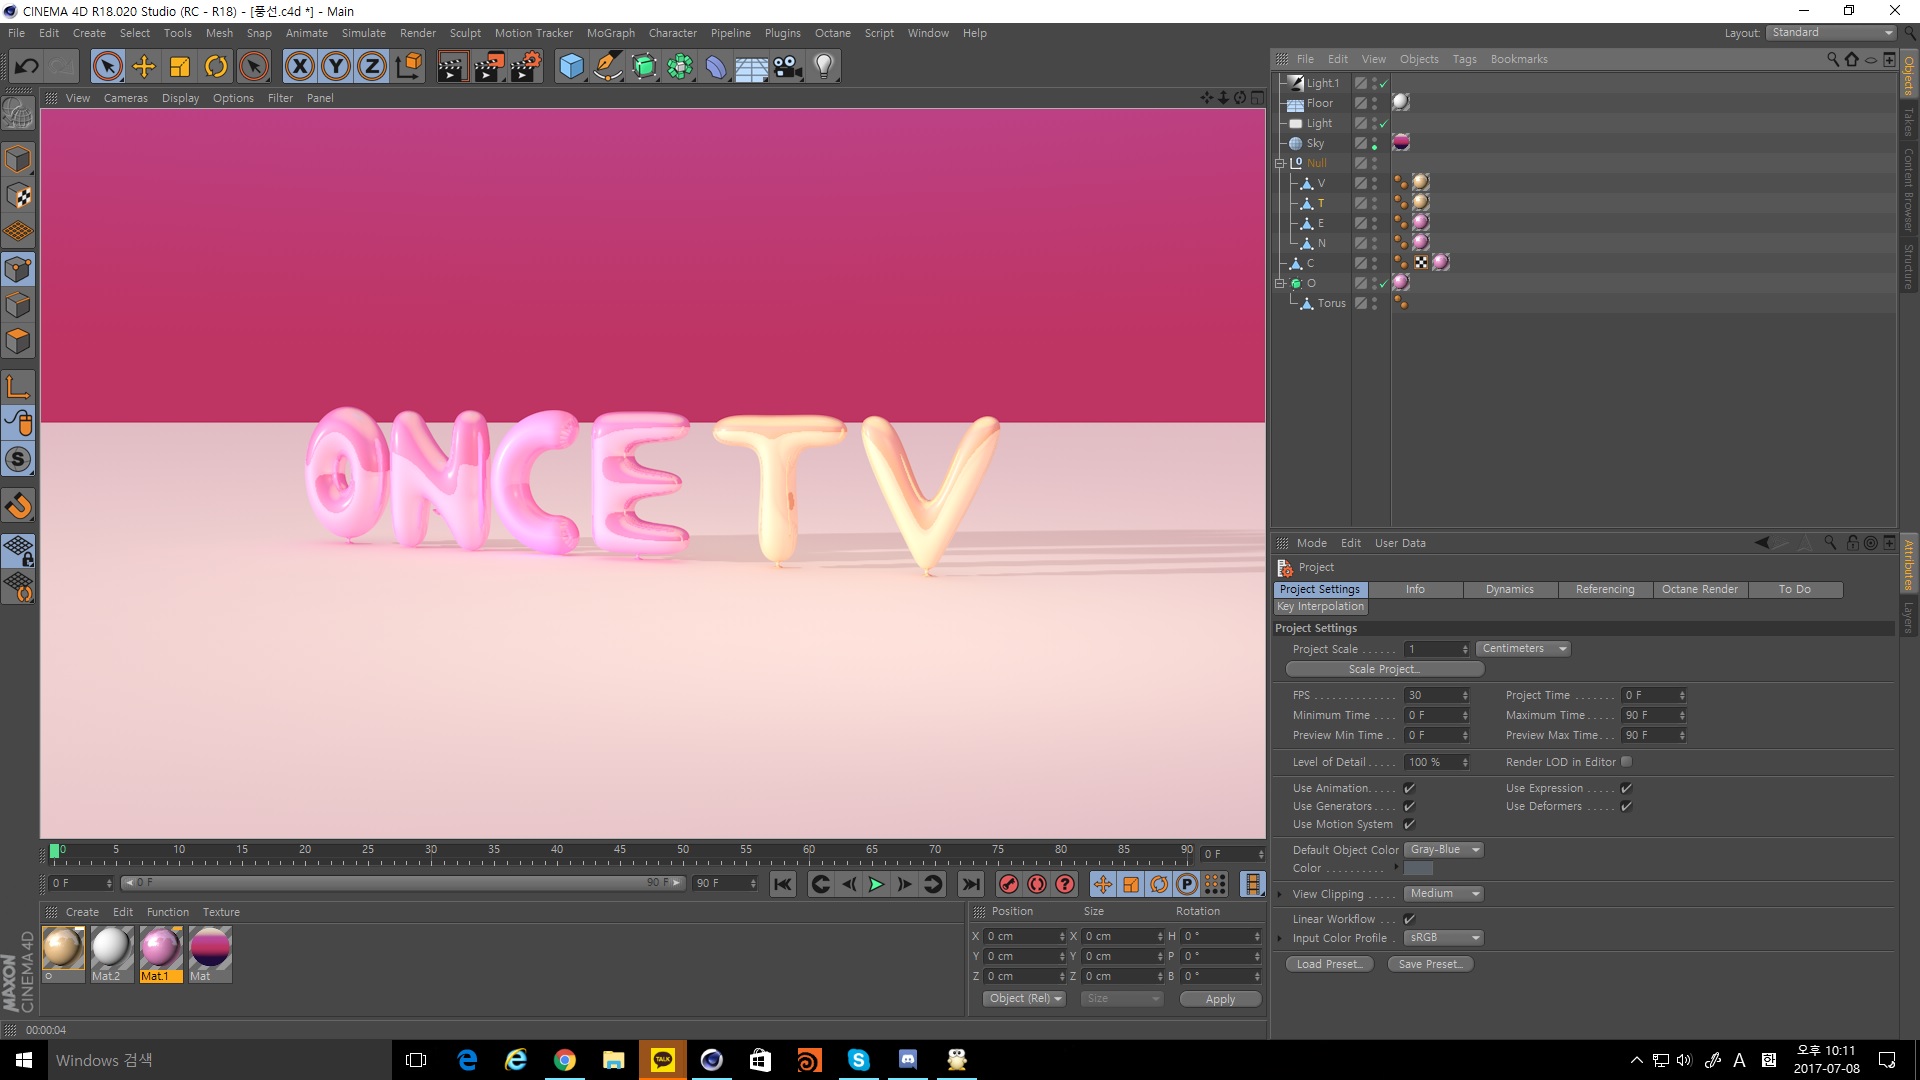Viewport: 1920px width, 1080px height.
Task: Switch to Dynamics tab
Action: pos(1509,590)
